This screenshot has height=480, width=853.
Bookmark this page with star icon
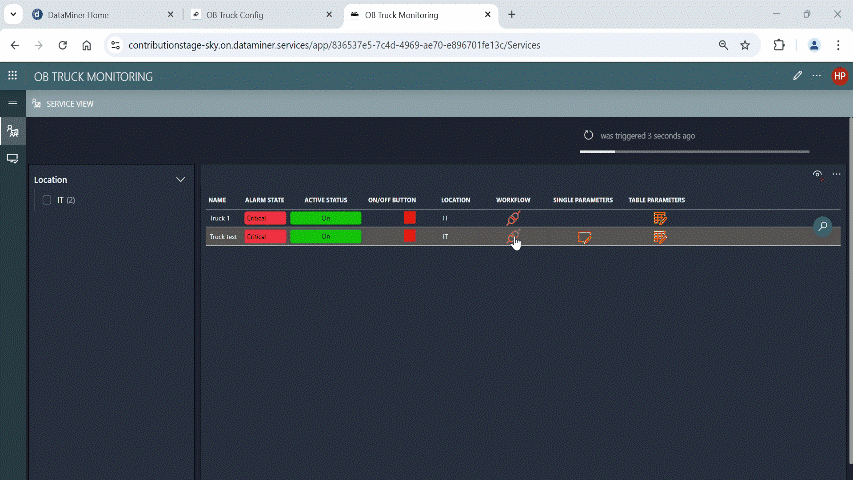pos(745,45)
